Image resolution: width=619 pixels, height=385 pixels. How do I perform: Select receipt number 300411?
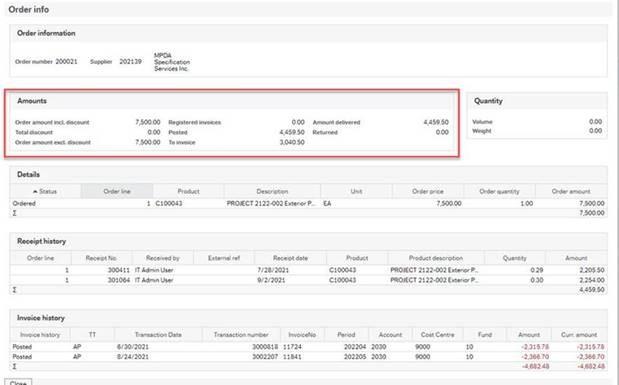pos(119,270)
